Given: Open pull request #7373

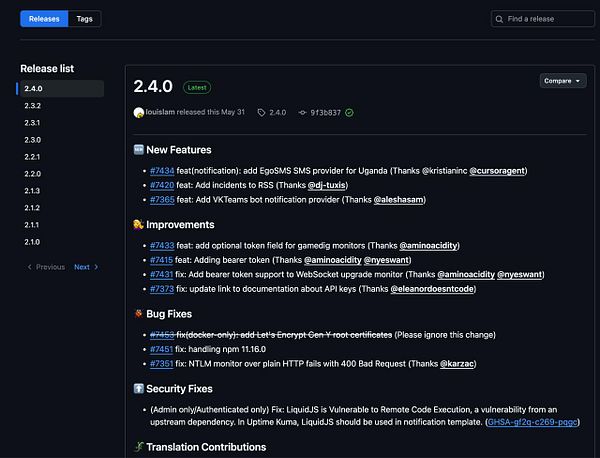Looking at the screenshot, I should [162, 289].
